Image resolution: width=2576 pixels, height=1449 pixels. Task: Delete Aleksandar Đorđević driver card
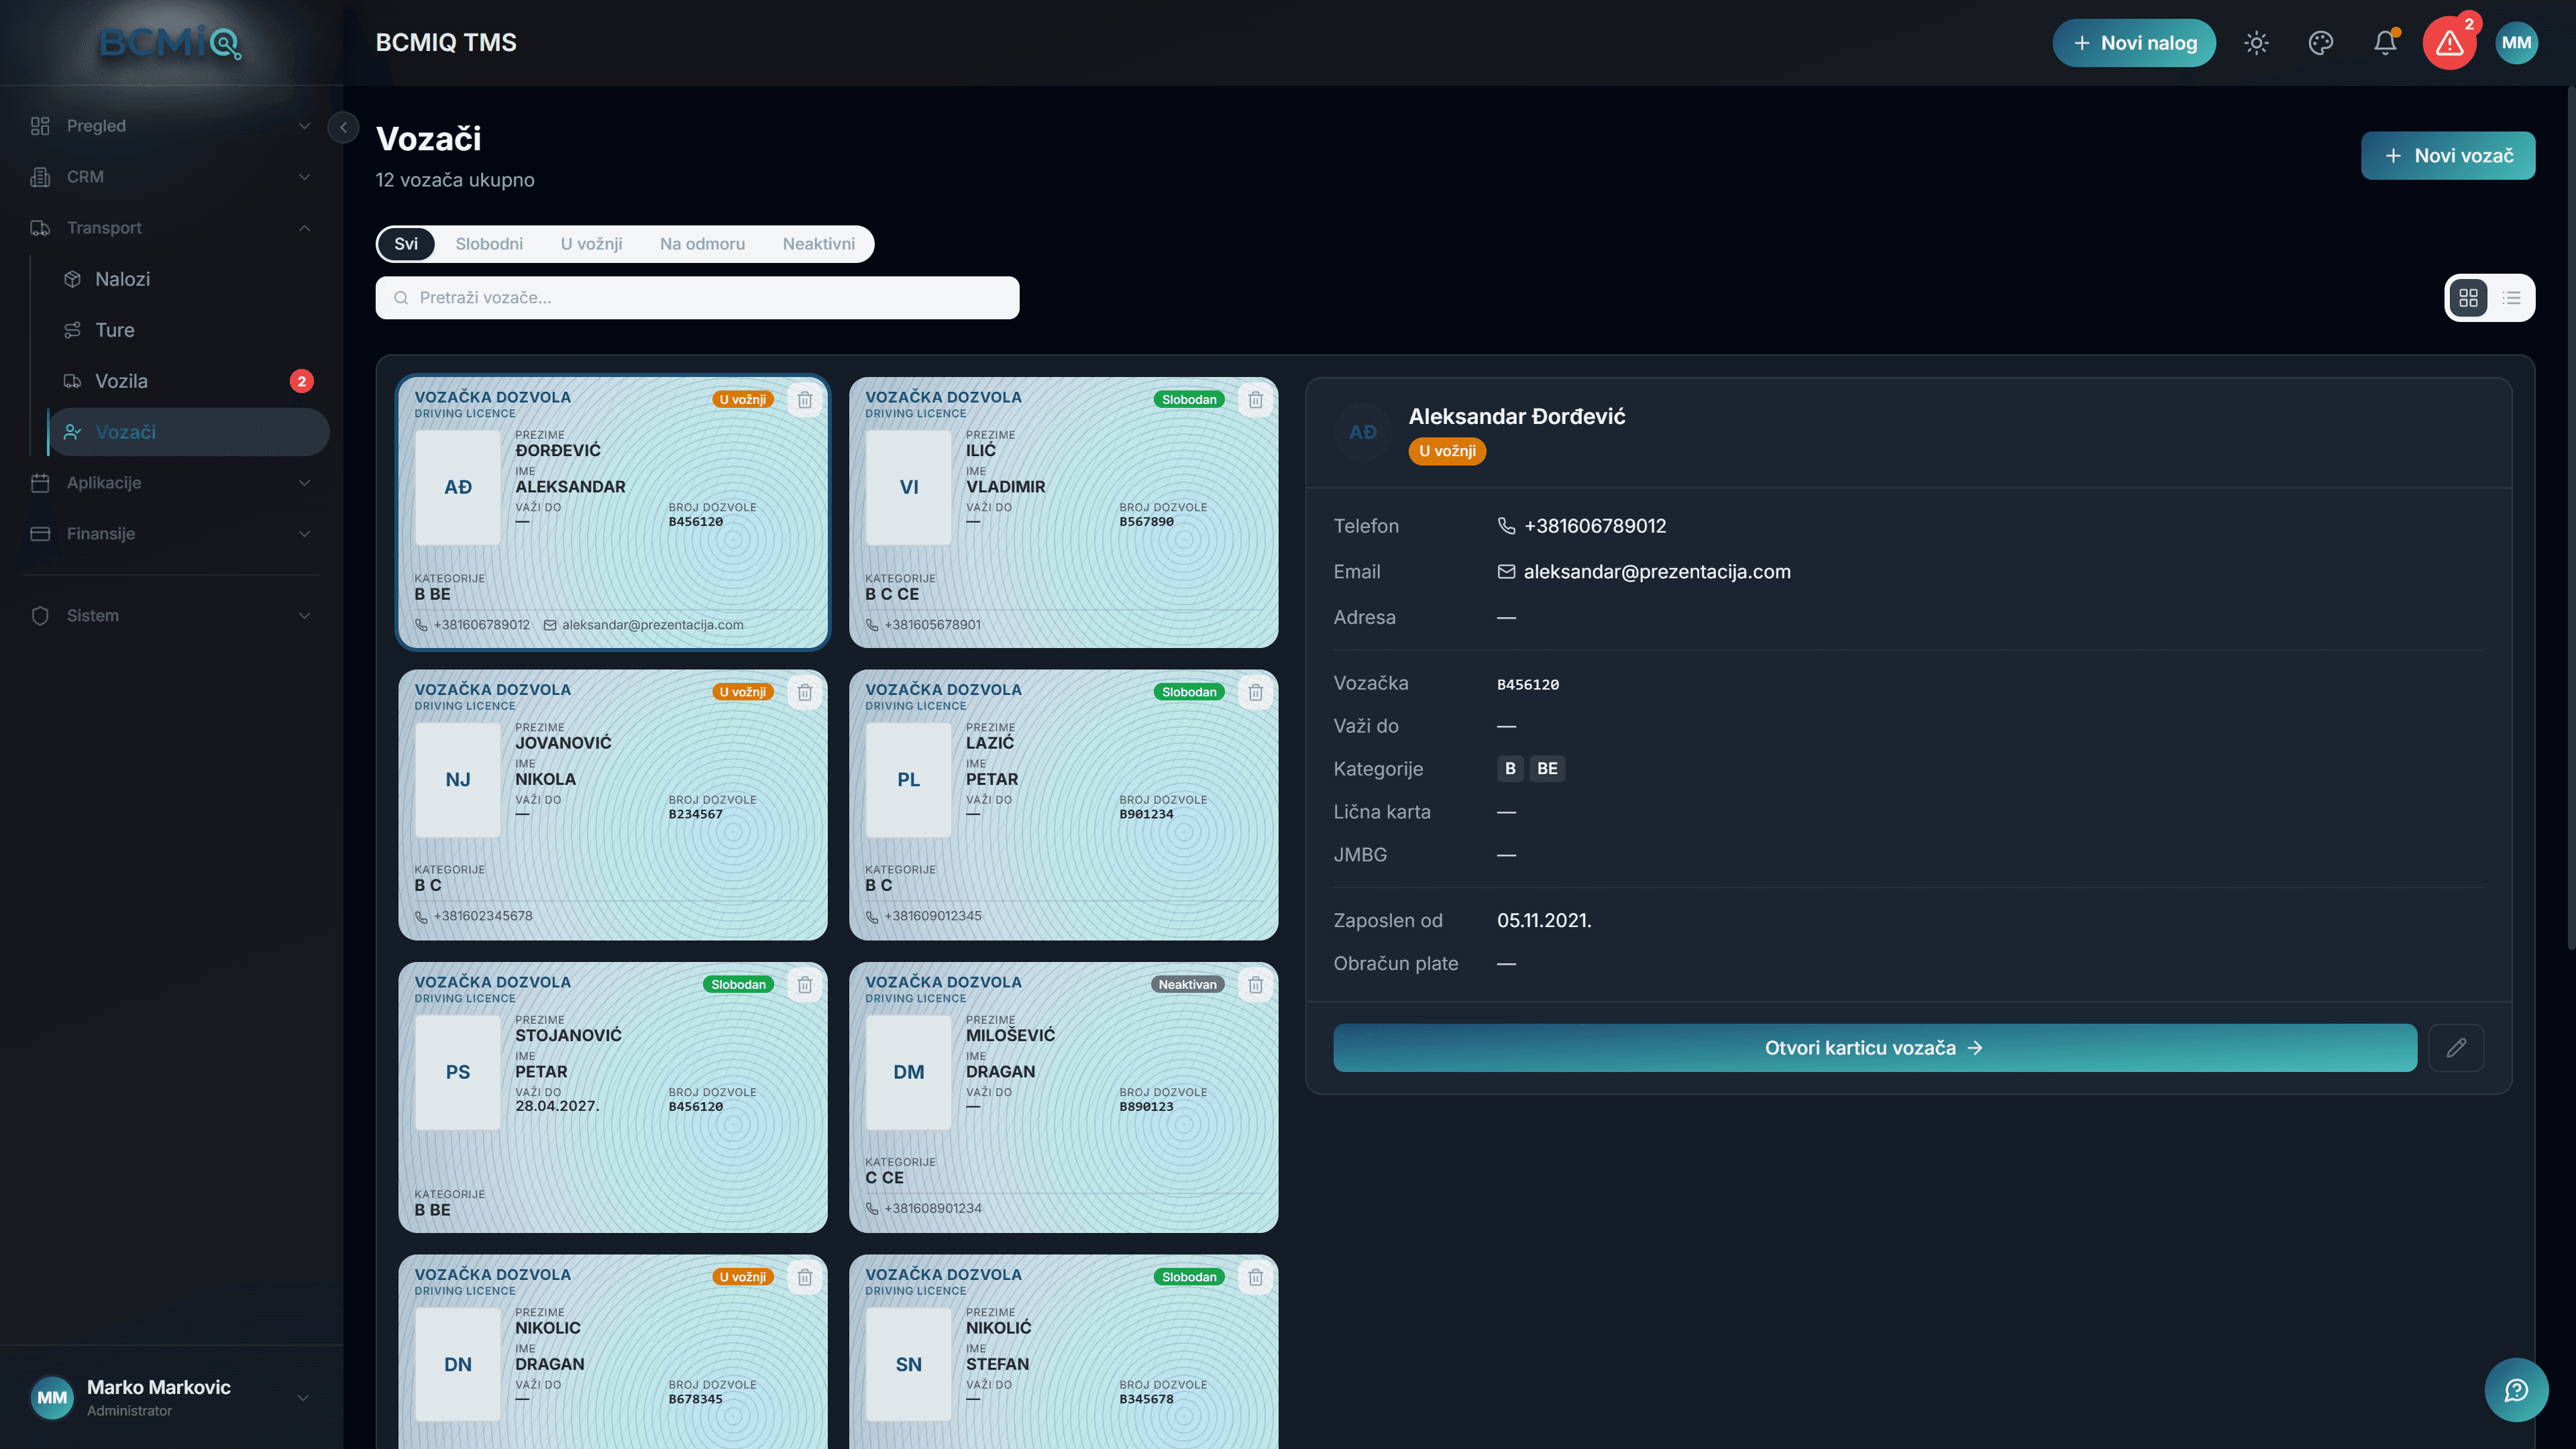pyautogui.click(x=805, y=400)
